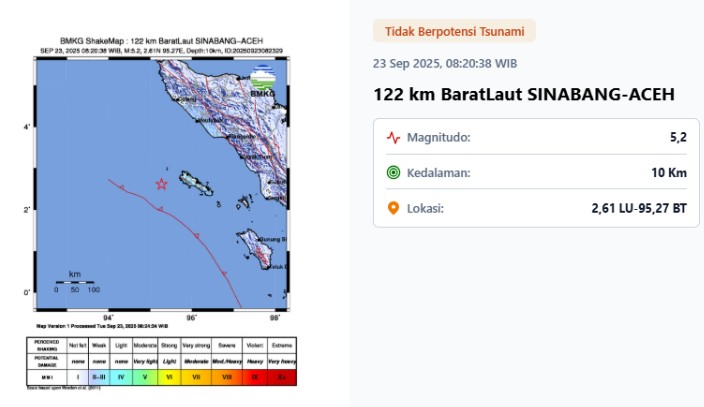Click the 23 Sep 2025 timestamp text
The height and width of the screenshot is (407, 704).
(445, 62)
